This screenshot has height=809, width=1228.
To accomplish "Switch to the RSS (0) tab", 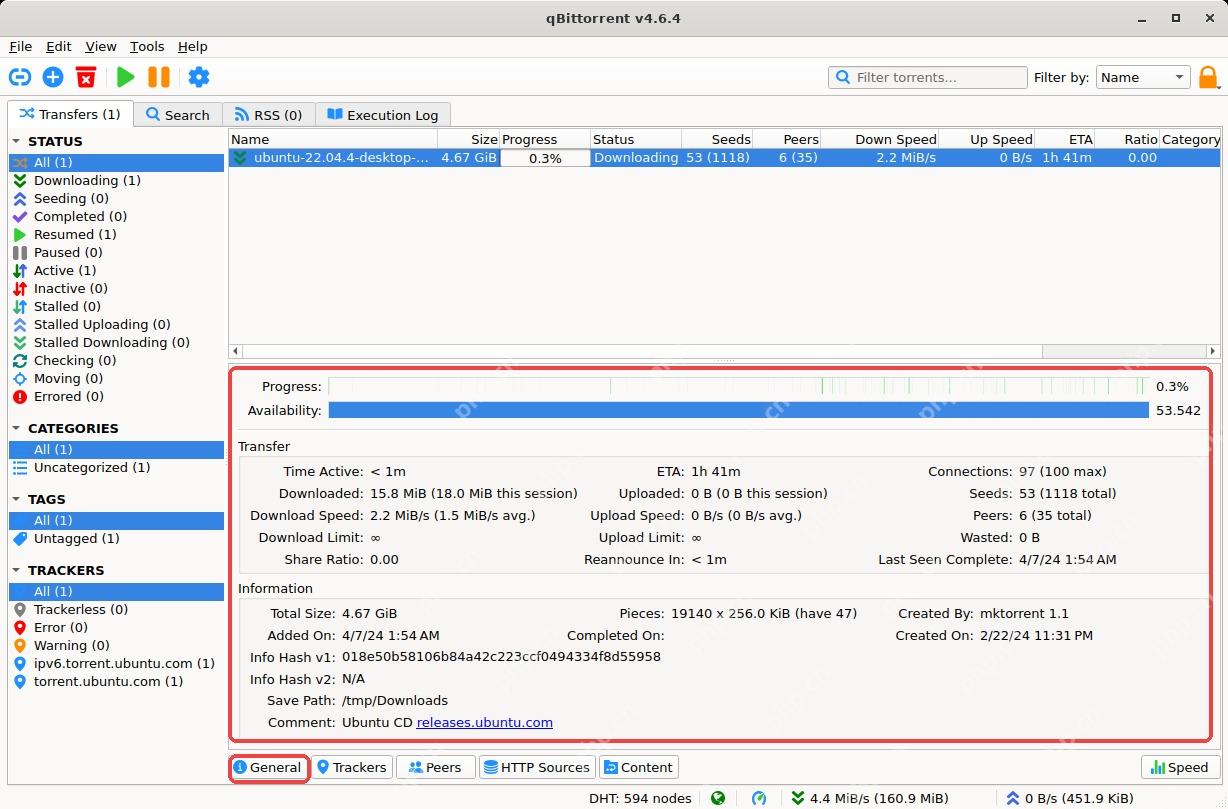I will (x=268, y=115).
